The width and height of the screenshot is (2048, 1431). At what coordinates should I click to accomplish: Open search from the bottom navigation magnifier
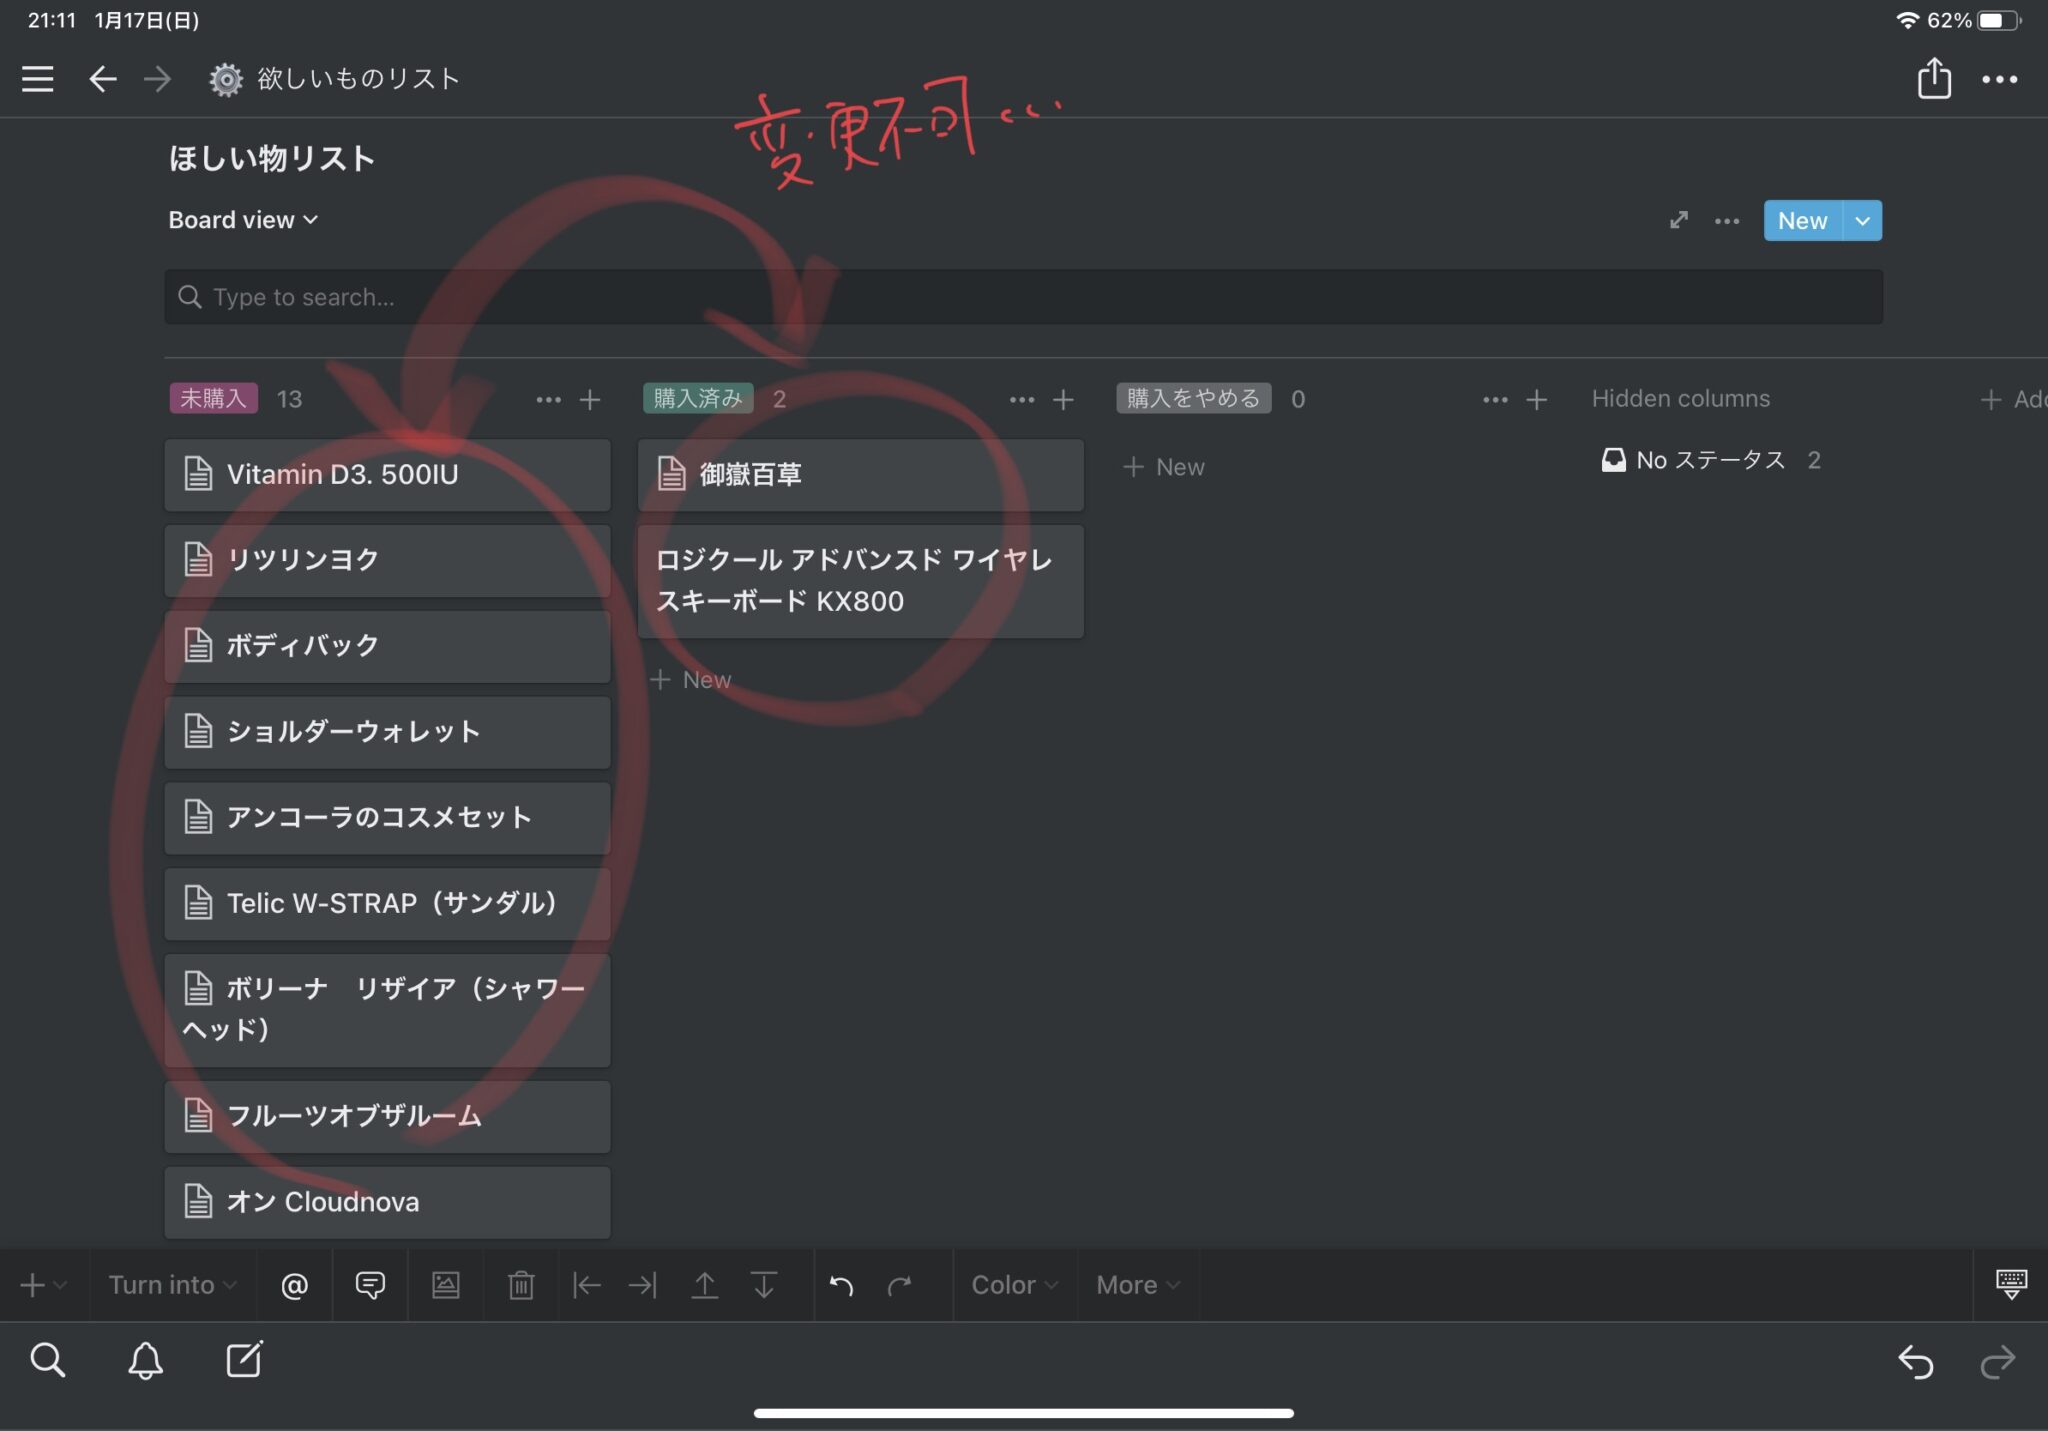[49, 1360]
